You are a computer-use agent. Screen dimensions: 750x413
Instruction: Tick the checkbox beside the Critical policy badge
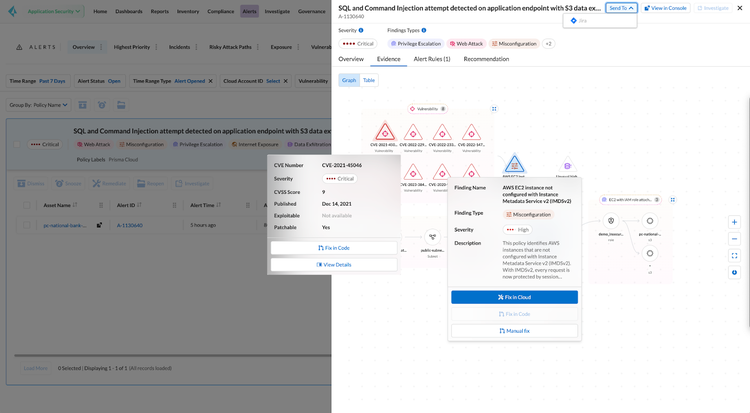17,144
